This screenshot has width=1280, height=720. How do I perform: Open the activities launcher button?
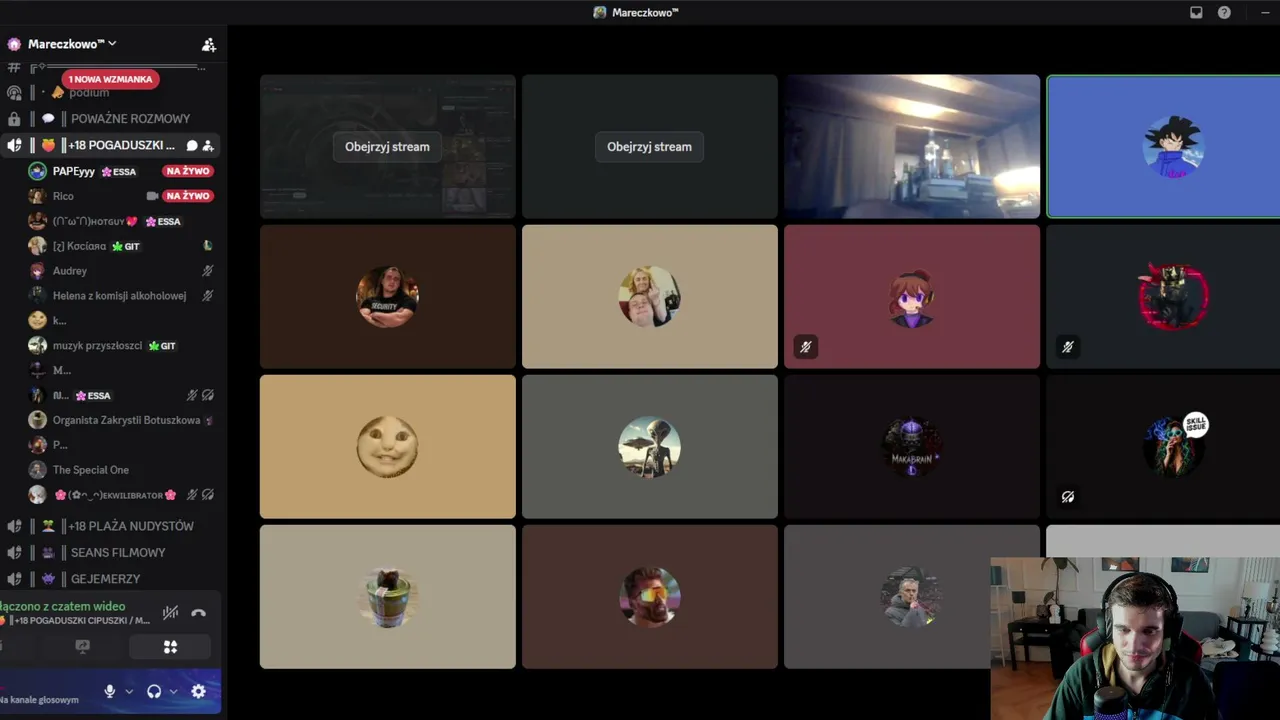click(x=170, y=647)
